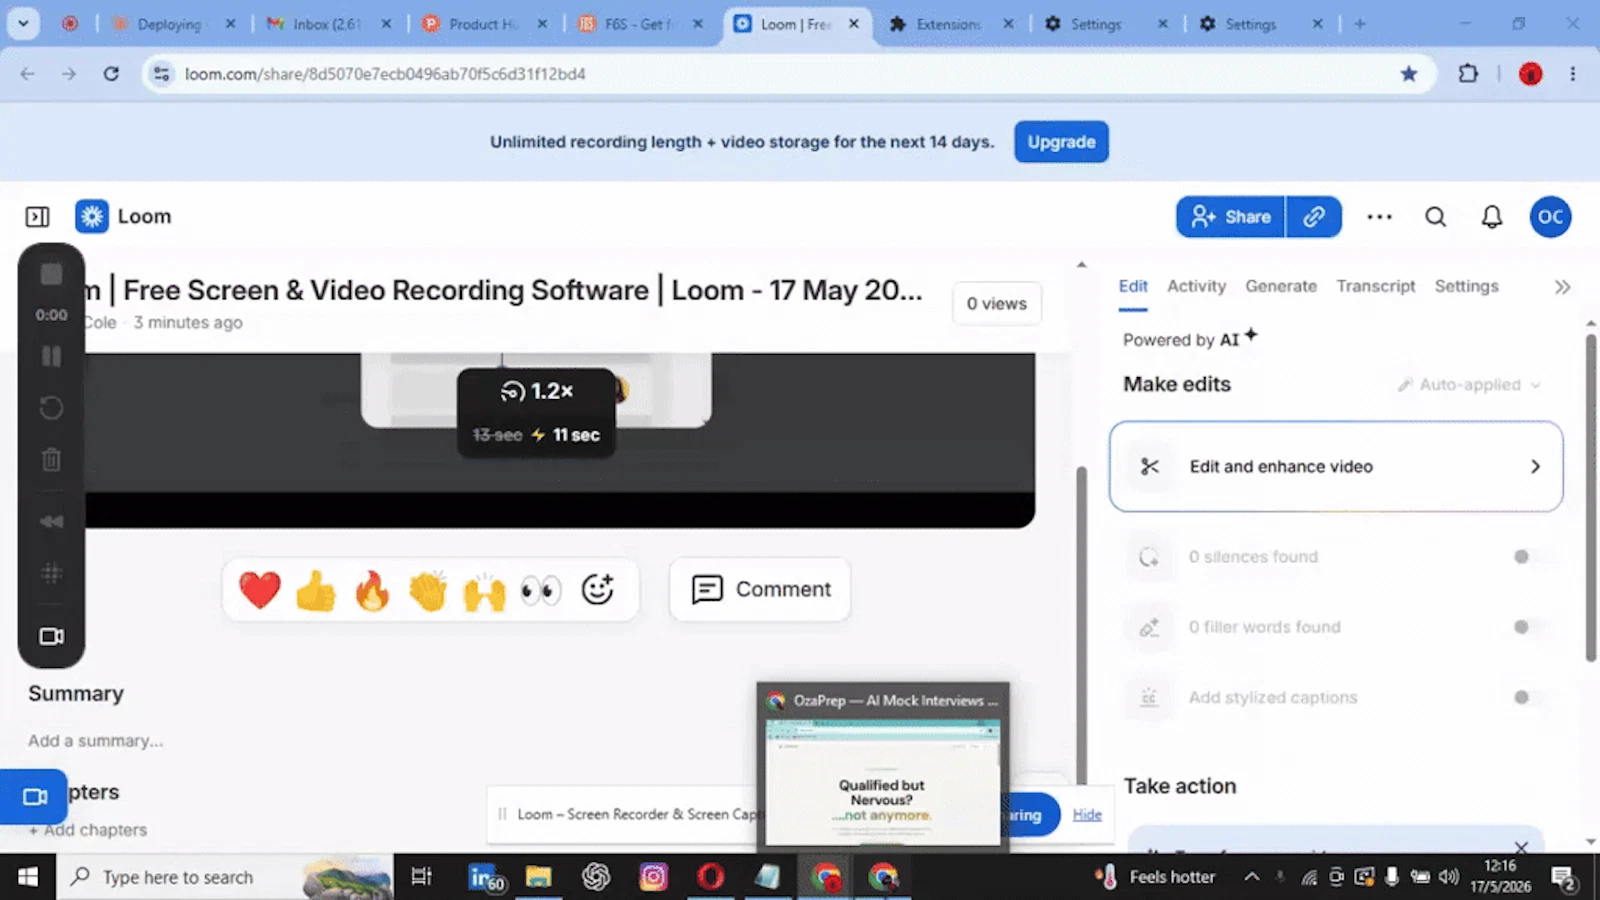Toggle 0 silences found switch
Viewport: 1600px width, 900px height.
click(x=1528, y=557)
